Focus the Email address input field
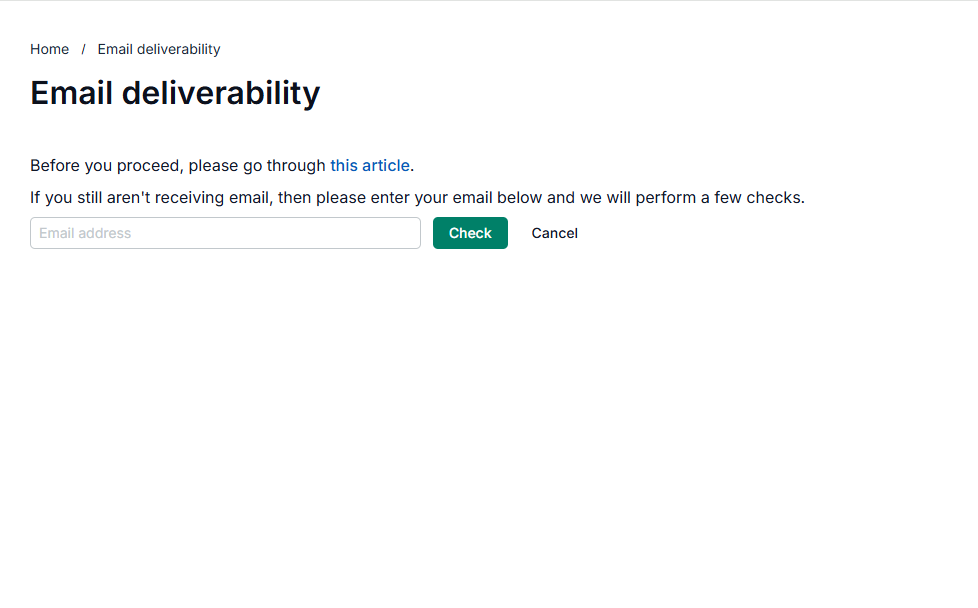 225,233
